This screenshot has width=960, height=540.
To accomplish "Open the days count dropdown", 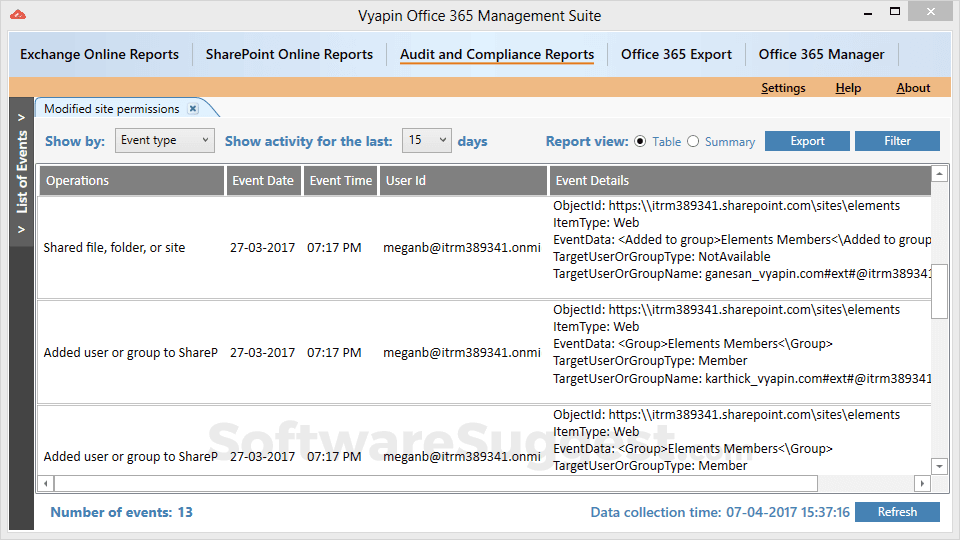I will 427,141.
